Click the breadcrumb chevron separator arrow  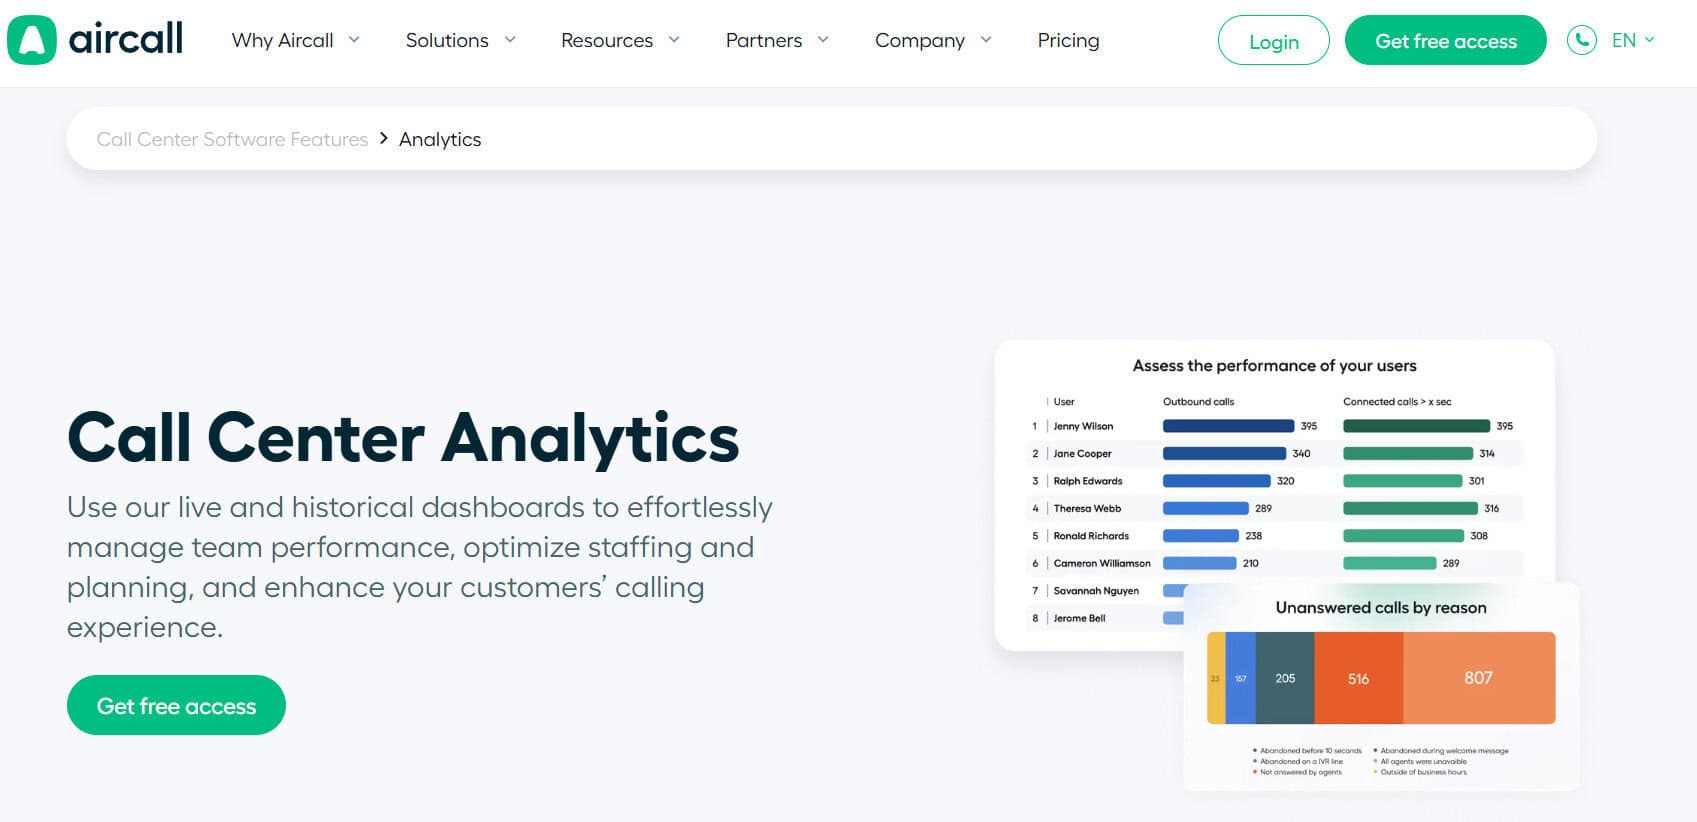pos(383,139)
